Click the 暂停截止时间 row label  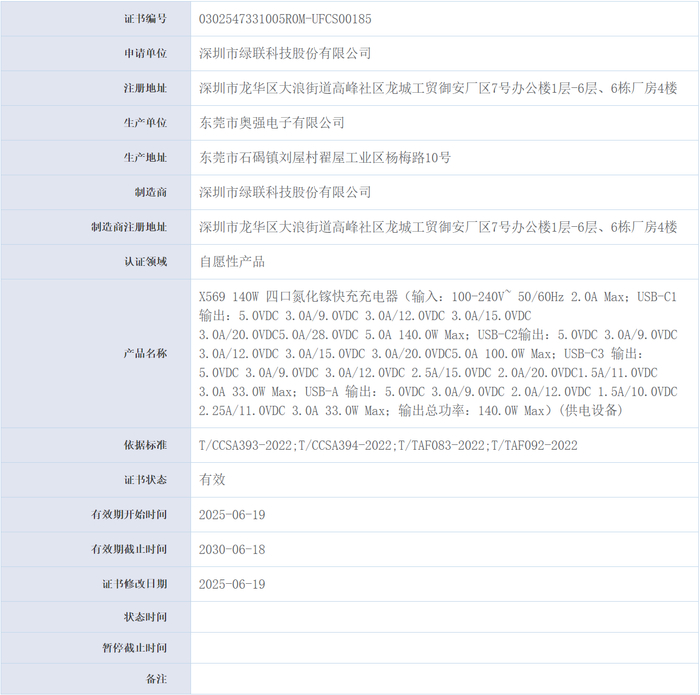(x=134, y=648)
